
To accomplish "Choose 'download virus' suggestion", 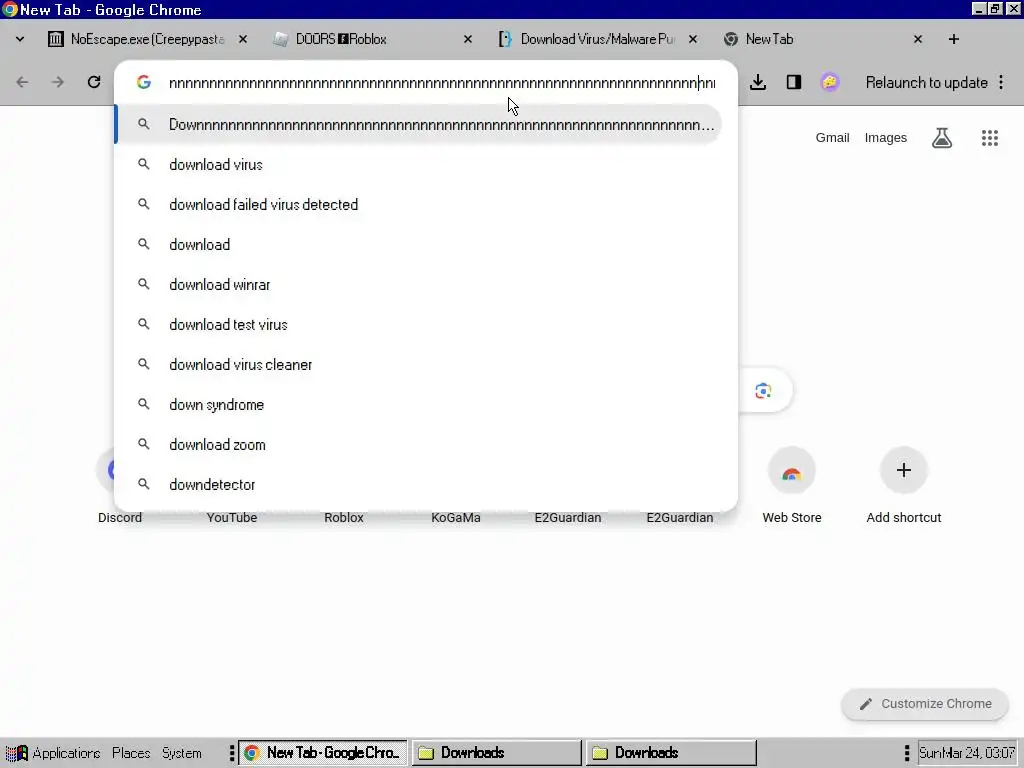I will click(x=419, y=165).
